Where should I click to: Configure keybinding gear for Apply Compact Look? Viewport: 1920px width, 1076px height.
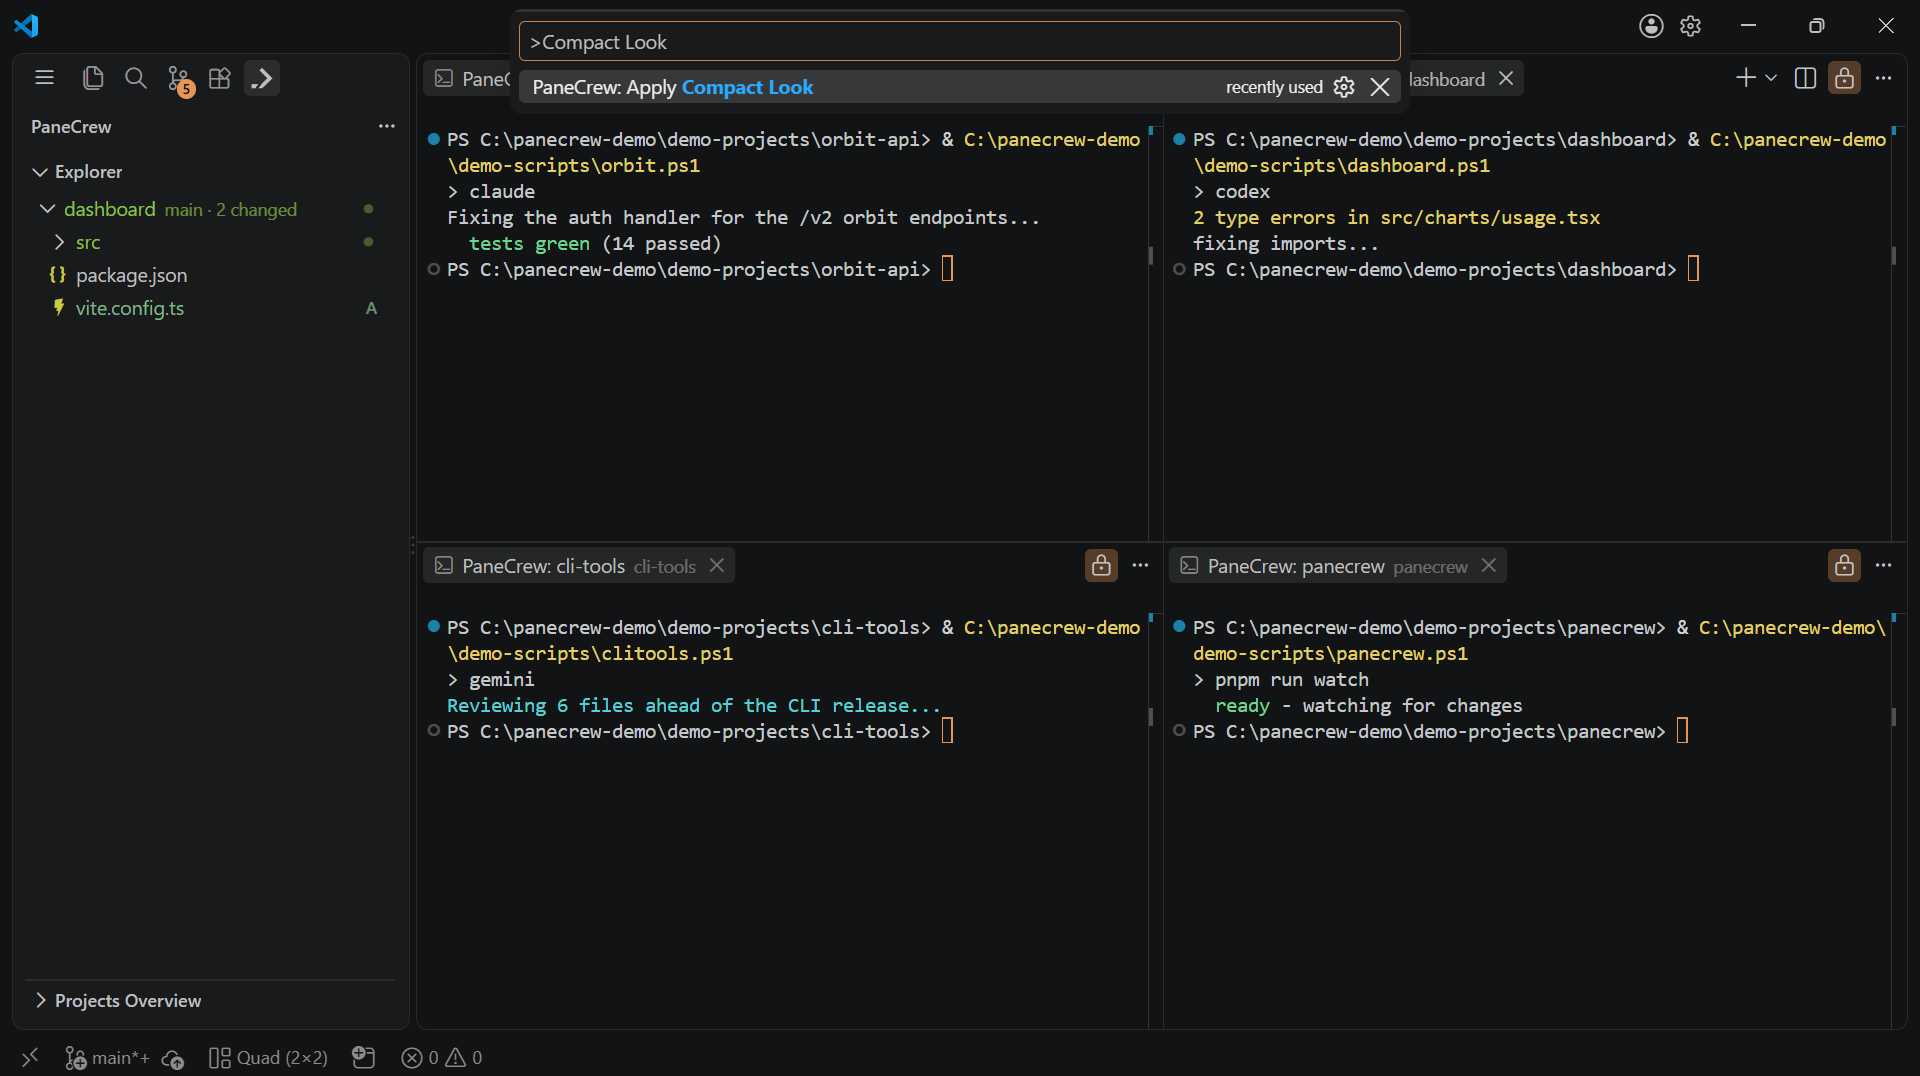[x=1344, y=87]
